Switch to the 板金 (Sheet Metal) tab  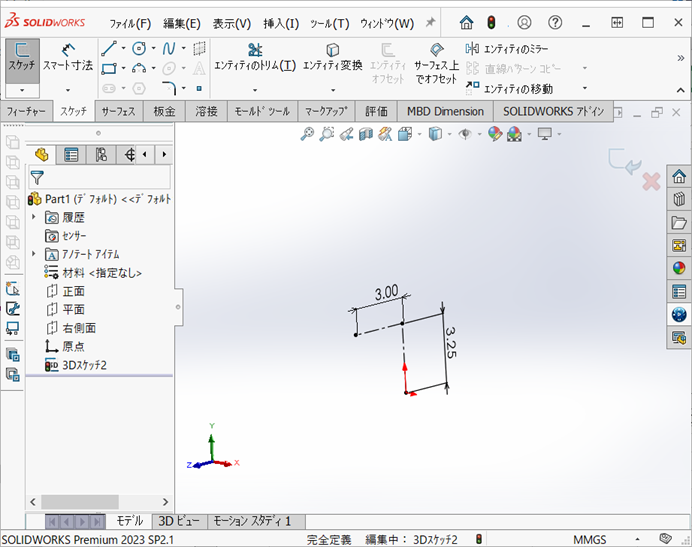[x=165, y=111]
